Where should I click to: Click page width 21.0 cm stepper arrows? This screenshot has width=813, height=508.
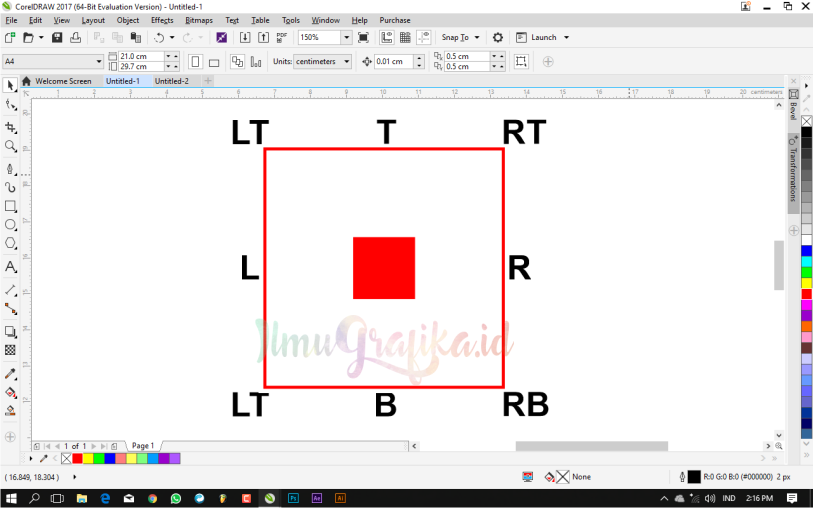point(172,56)
